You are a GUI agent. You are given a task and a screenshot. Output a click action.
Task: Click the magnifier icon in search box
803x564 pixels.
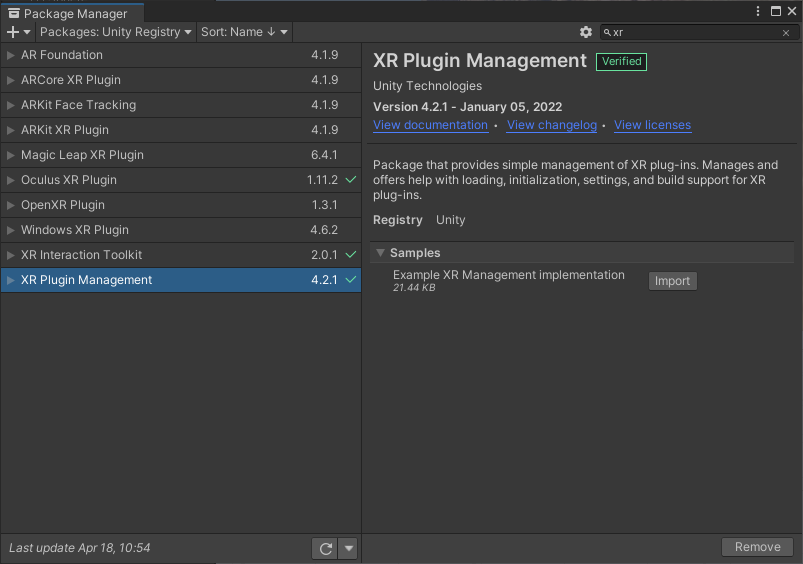tap(607, 32)
